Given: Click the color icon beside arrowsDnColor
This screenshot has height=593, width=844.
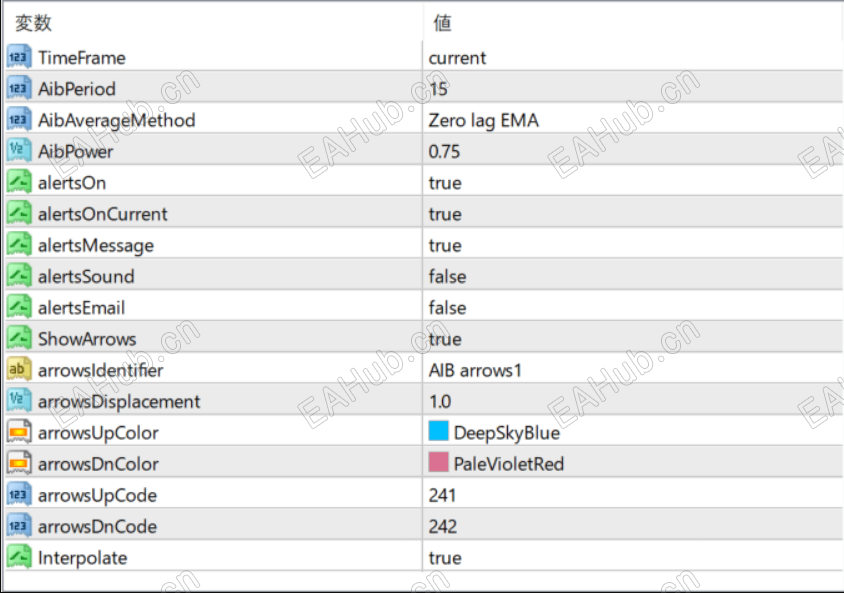Looking at the screenshot, I should (x=19, y=464).
